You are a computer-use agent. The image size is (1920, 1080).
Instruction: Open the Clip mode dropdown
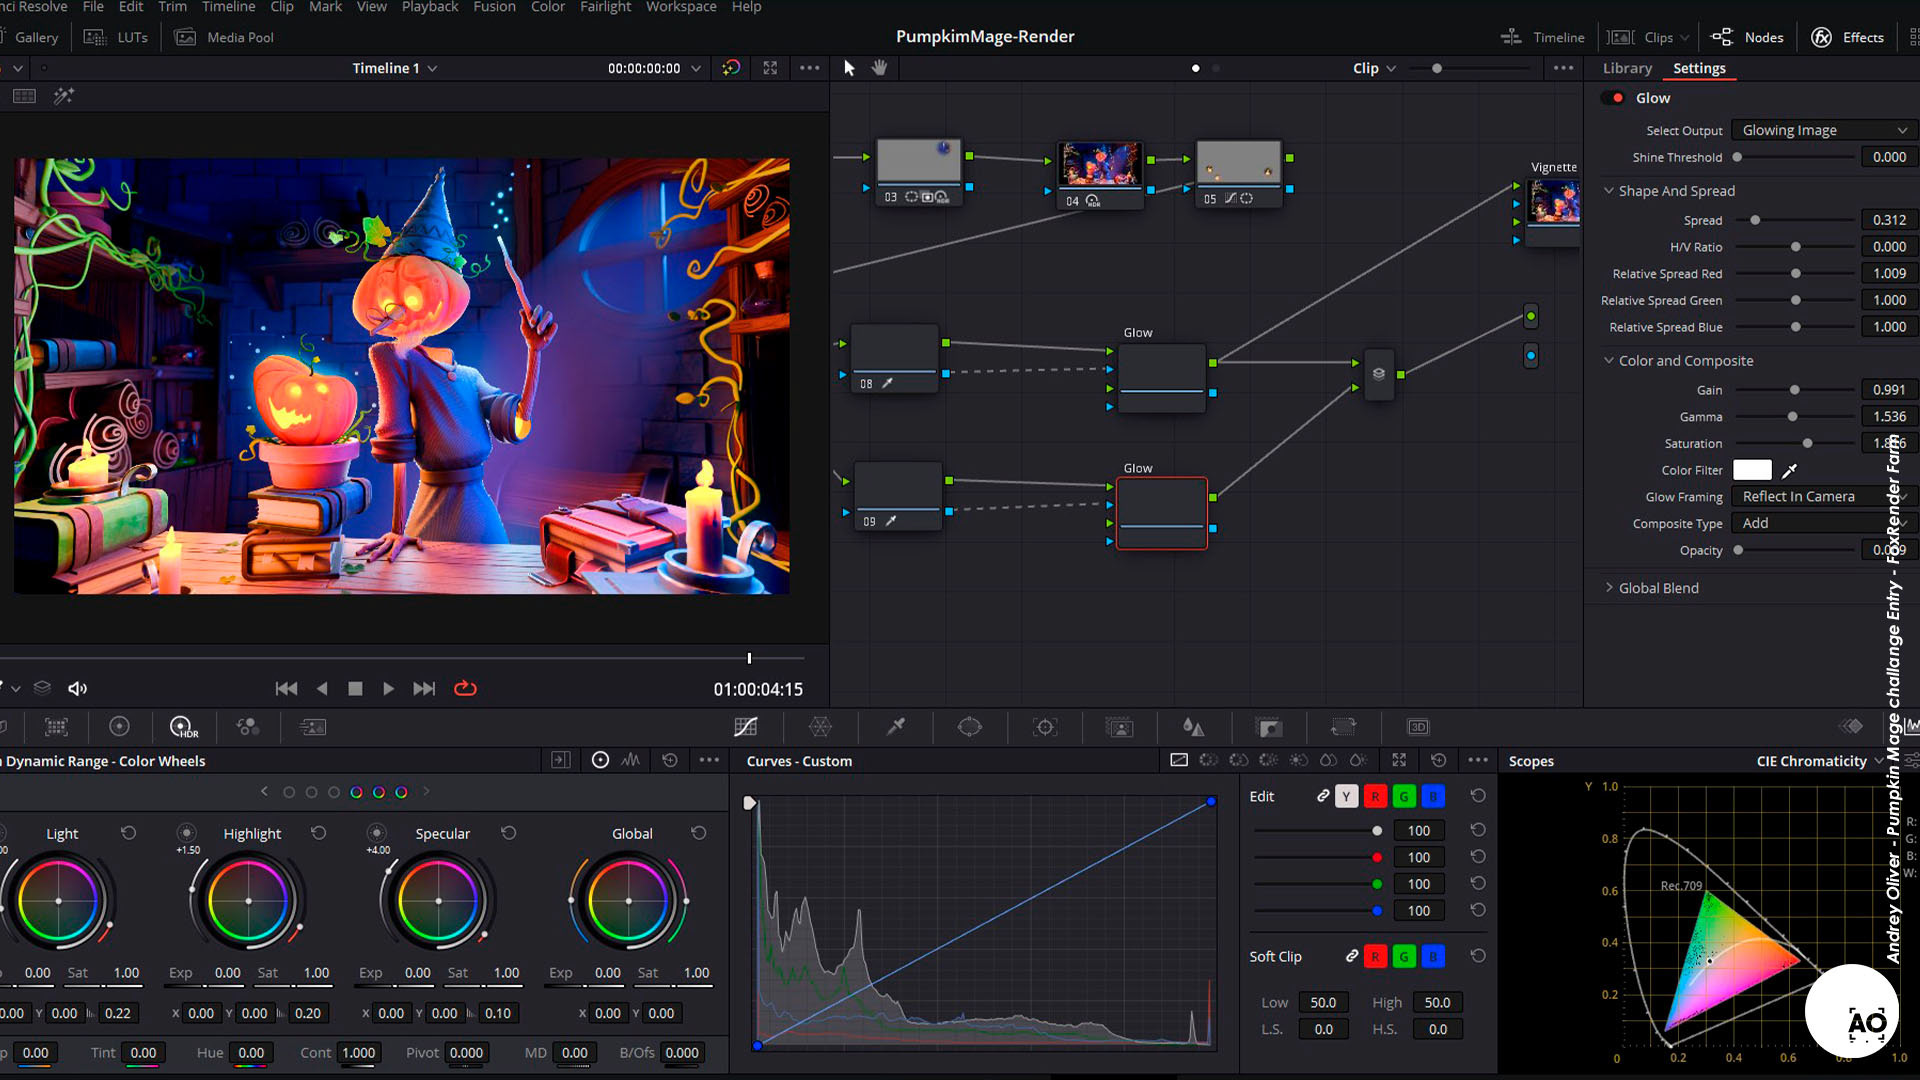pos(1374,68)
